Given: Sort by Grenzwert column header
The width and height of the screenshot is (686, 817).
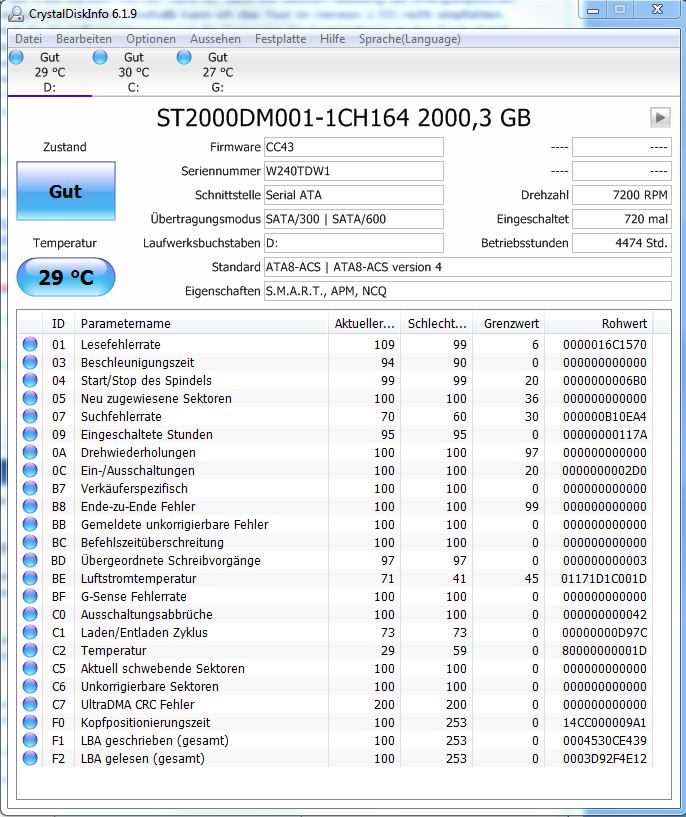Looking at the screenshot, I should [508, 323].
